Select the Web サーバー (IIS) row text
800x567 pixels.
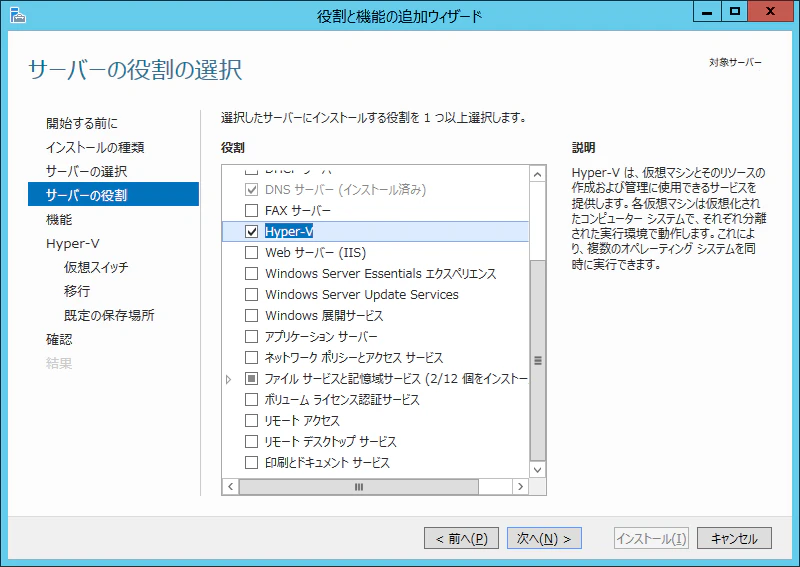click(x=315, y=253)
